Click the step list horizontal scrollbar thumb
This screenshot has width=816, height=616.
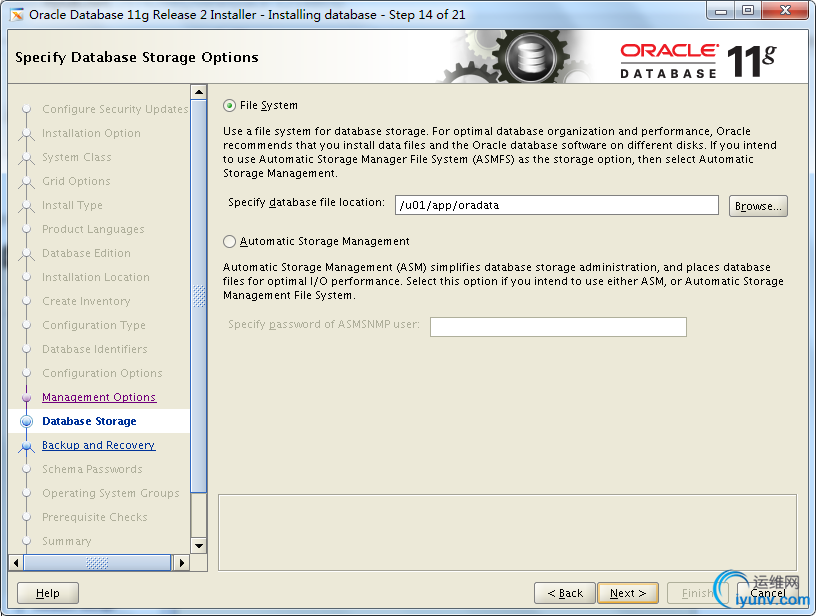pos(97,562)
